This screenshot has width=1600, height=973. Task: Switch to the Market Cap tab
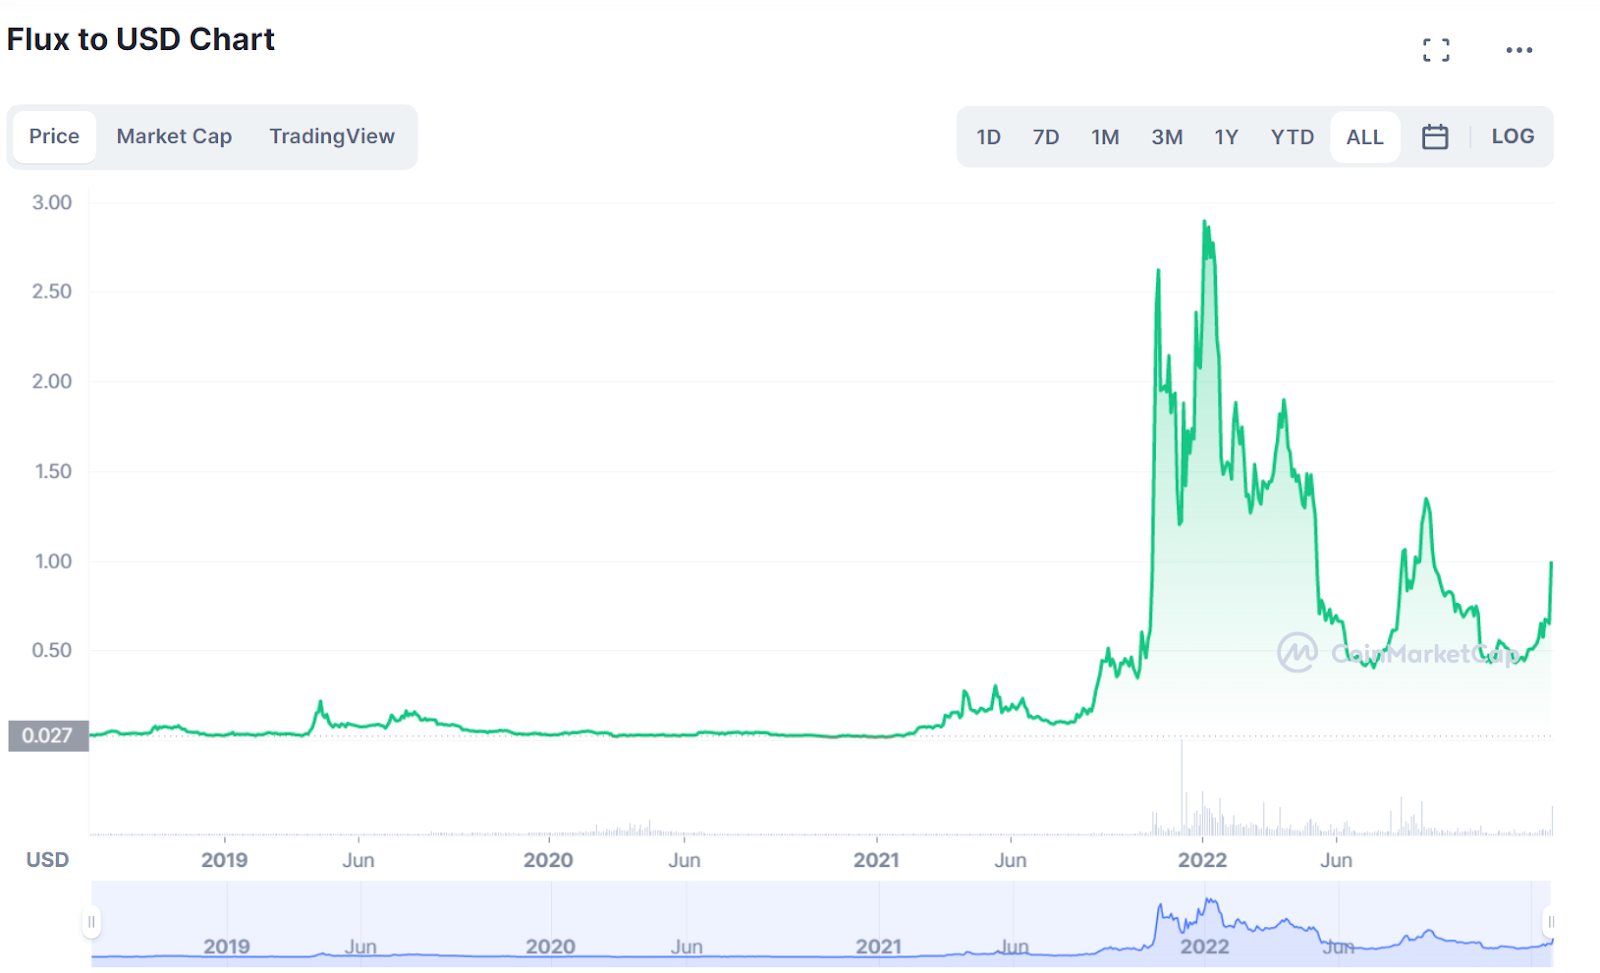(x=174, y=137)
